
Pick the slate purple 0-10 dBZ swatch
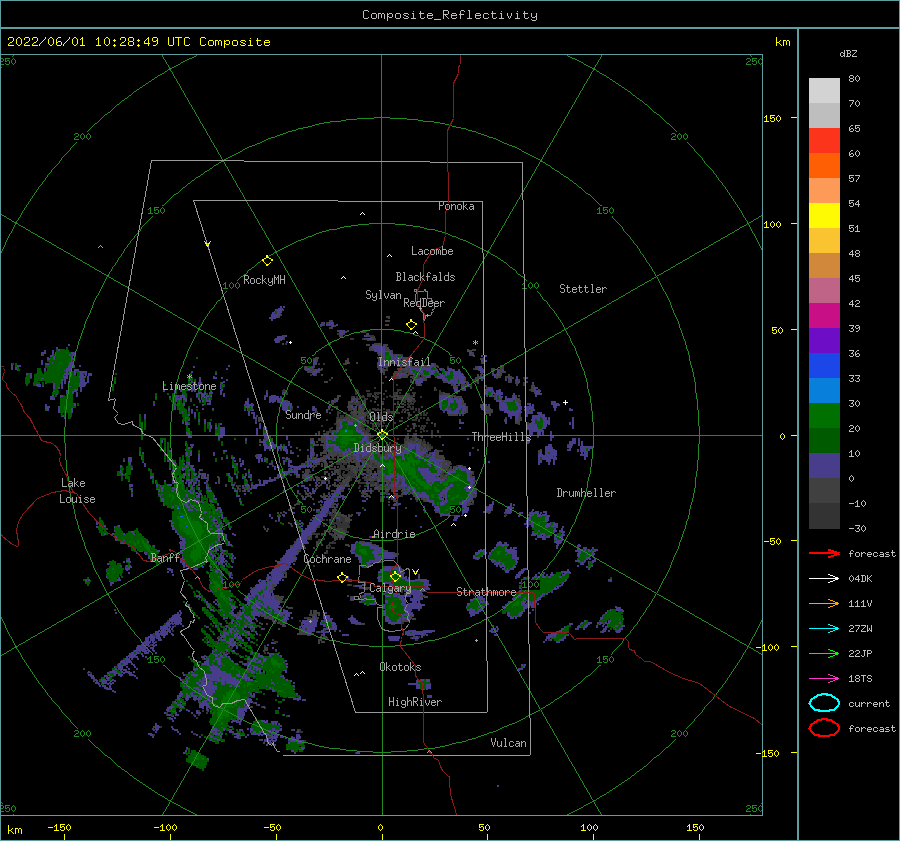824,466
